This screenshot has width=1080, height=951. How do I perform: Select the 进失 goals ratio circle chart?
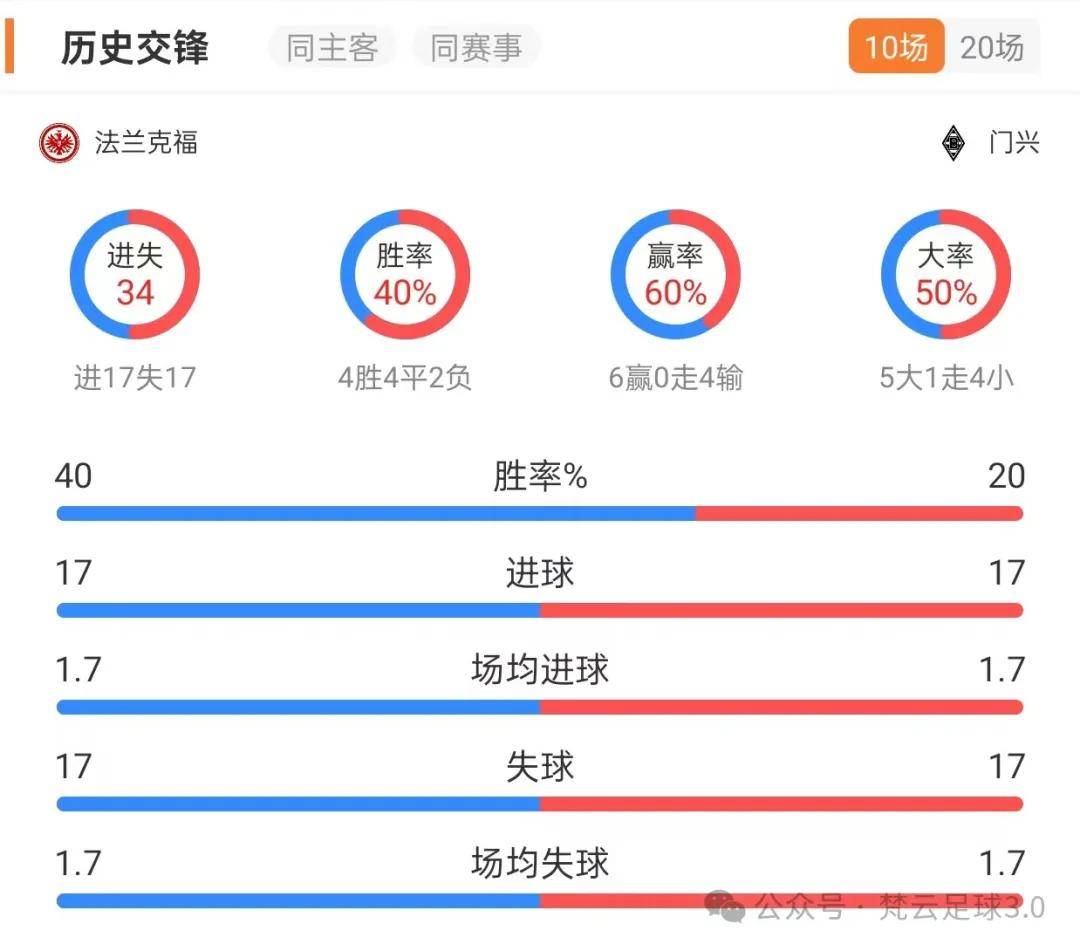[134, 273]
